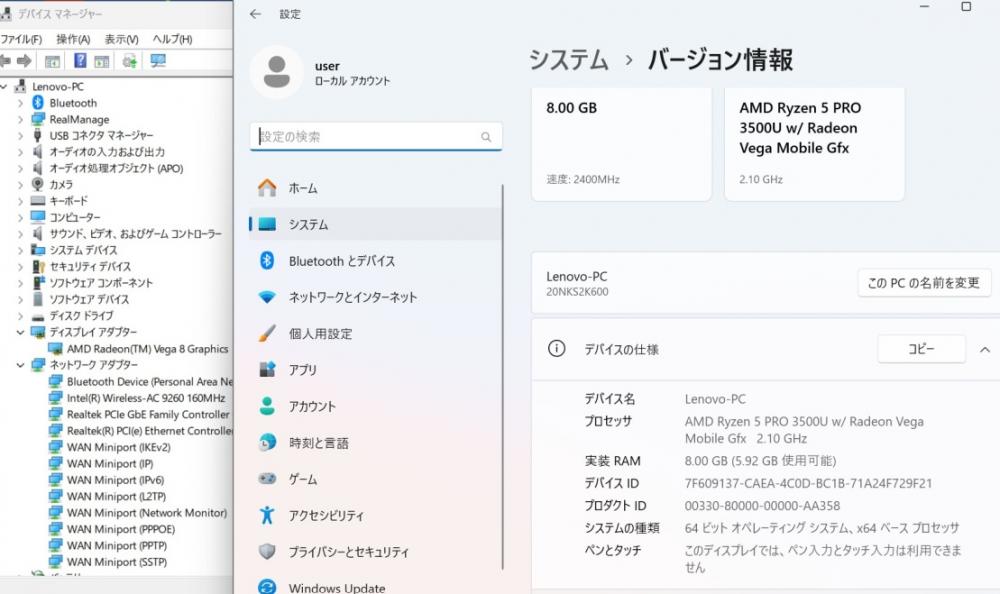The width and height of the screenshot is (1000, 594).
Task: Click the Settings sidebar scrollbar
Action: (503, 376)
